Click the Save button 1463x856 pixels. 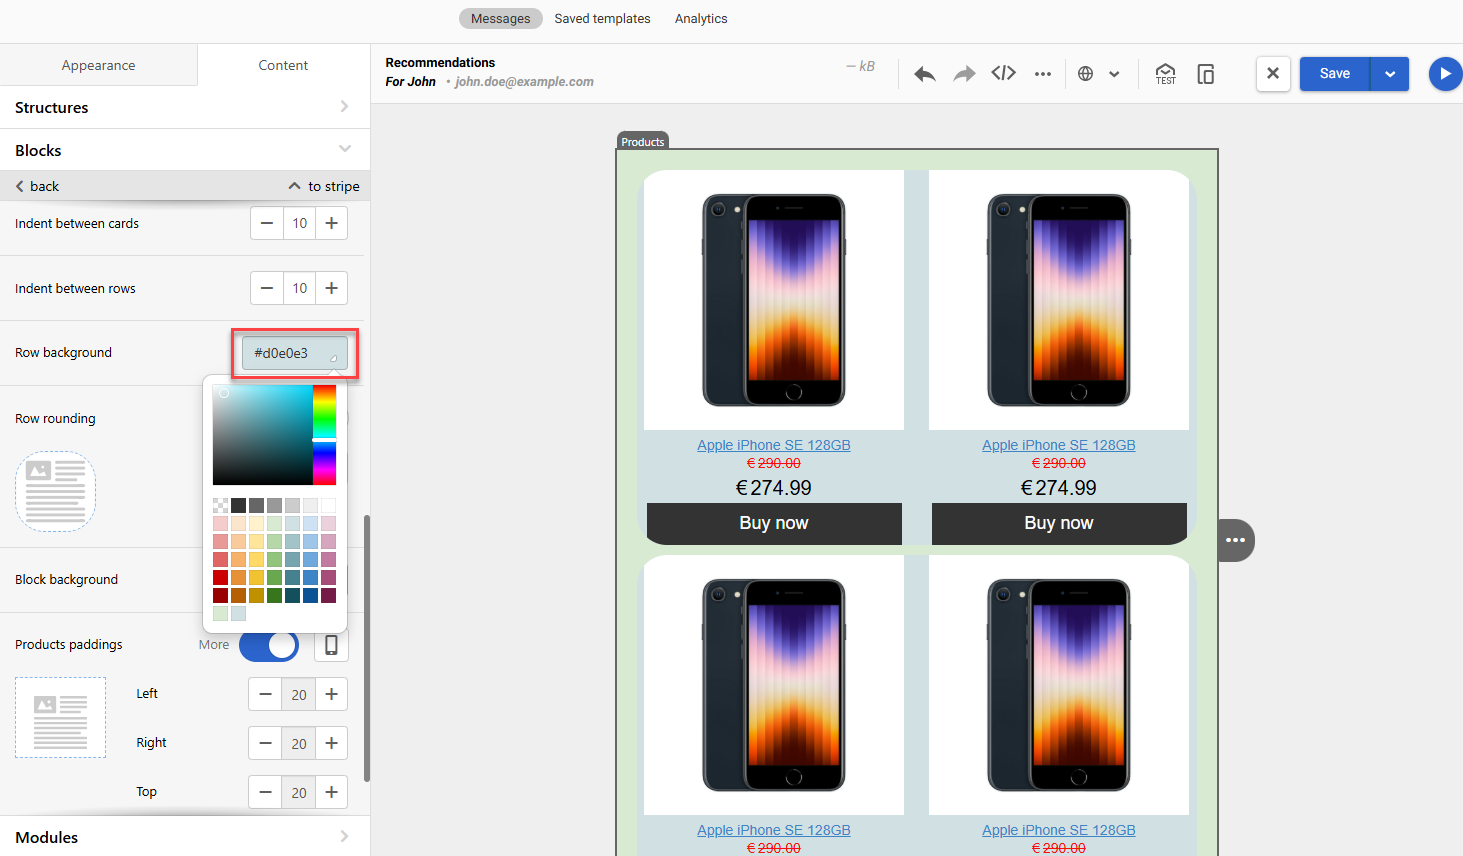(1335, 74)
